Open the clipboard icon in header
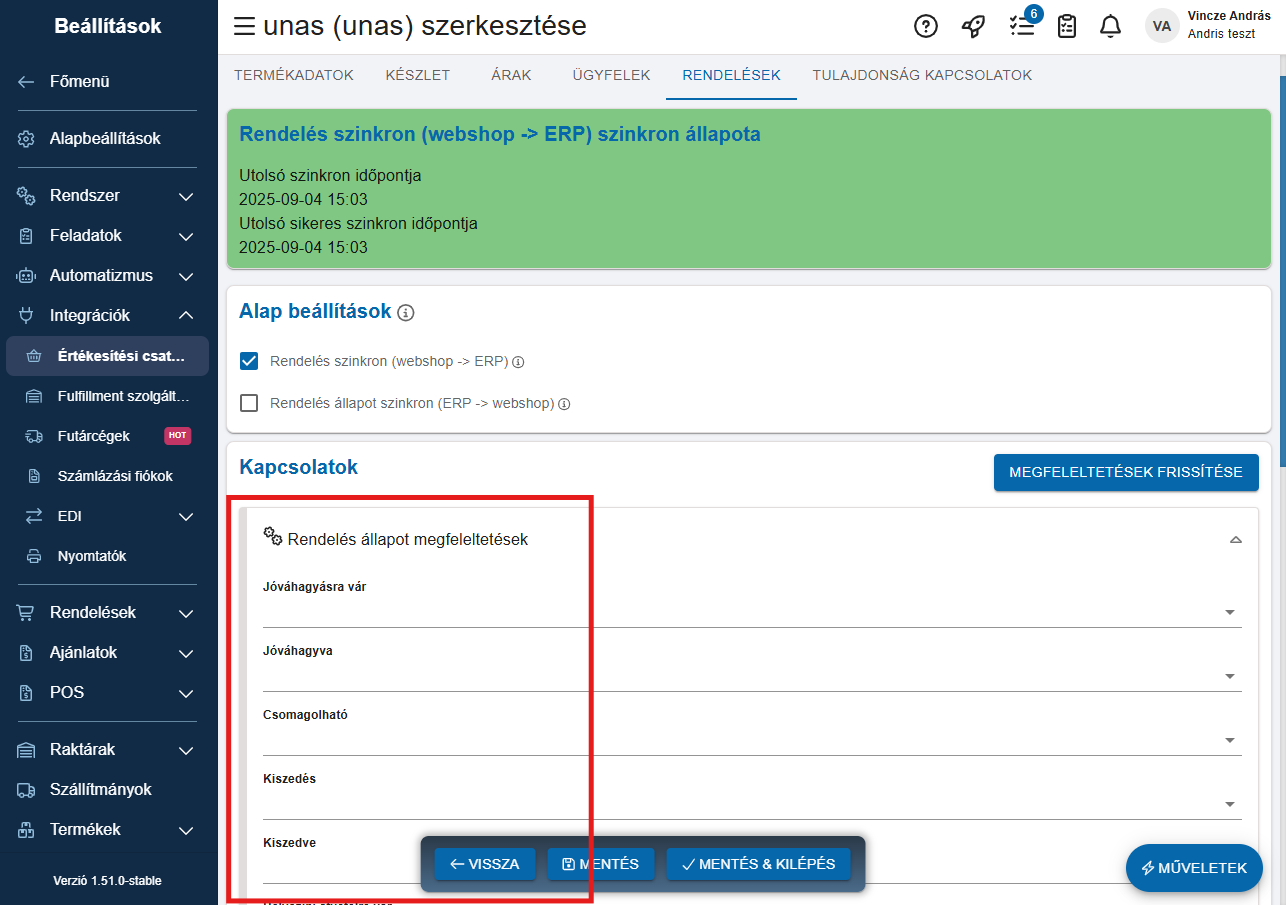Viewport: 1286px width, 905px height. pyautogui.click(x=1067, y=27)
